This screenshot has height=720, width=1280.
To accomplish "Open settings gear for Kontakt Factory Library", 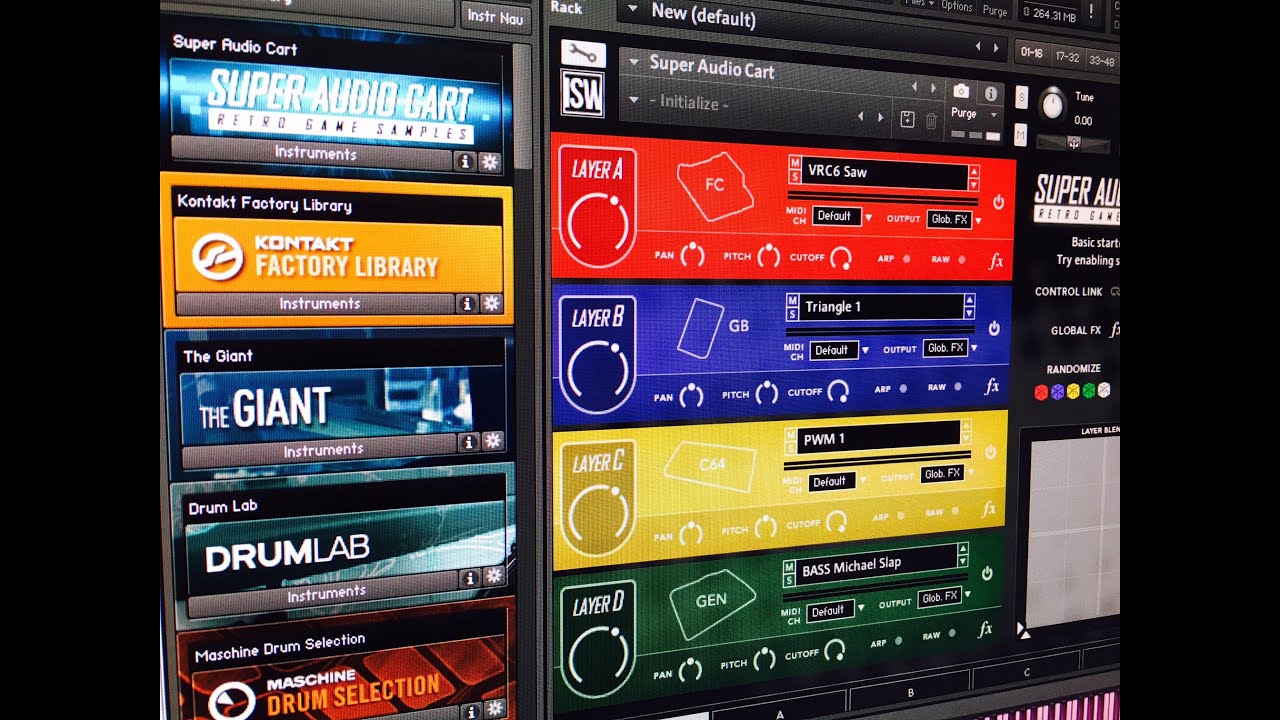I will 491,304.
